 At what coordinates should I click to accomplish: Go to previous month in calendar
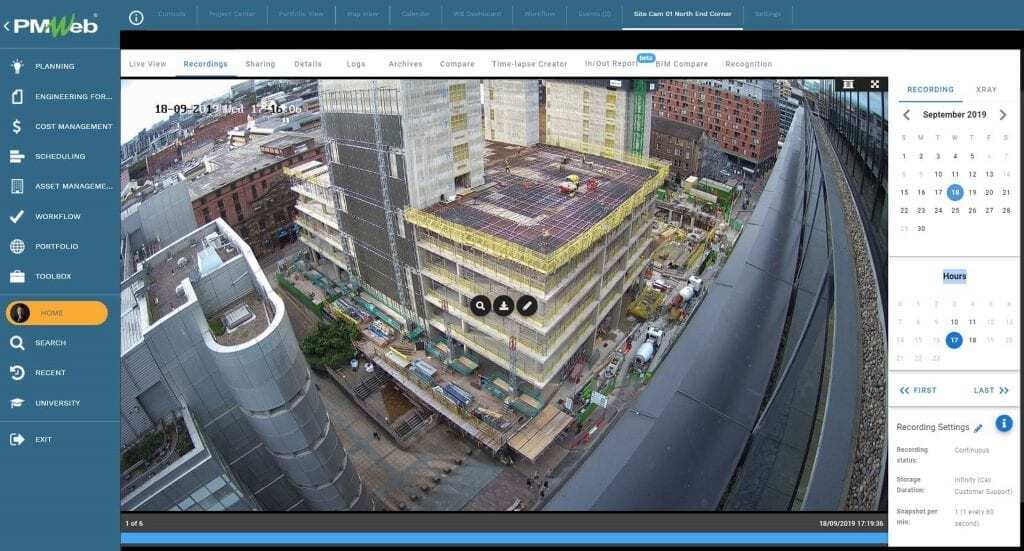[x=907, y=115]
